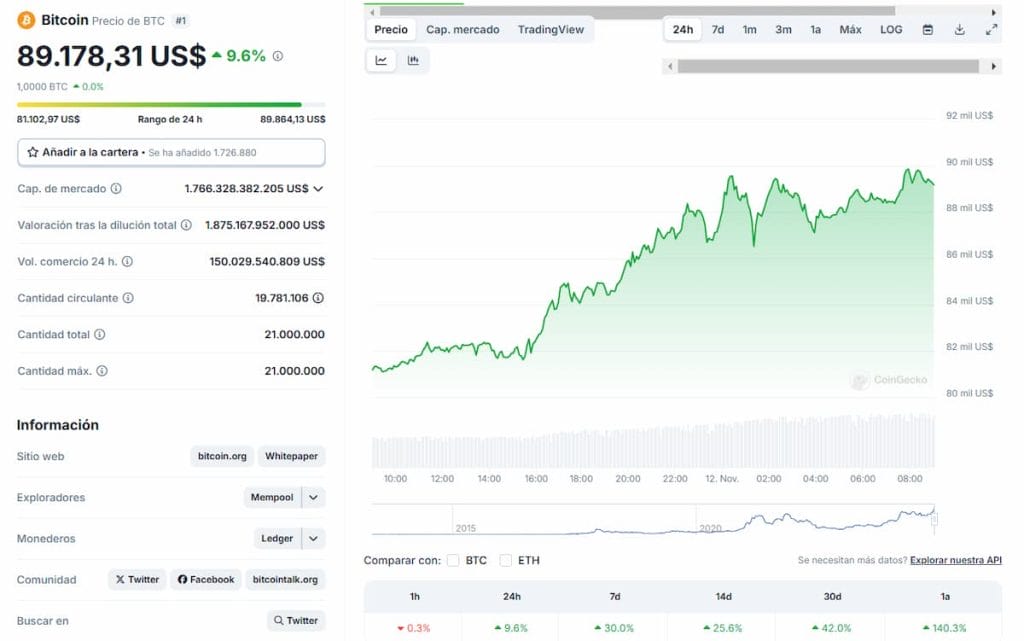Image resolution: width=1024 pixels, height=641 pixels.
Task: Click left arrow of top horizontal scrollbar
Action: pos(372,12)
